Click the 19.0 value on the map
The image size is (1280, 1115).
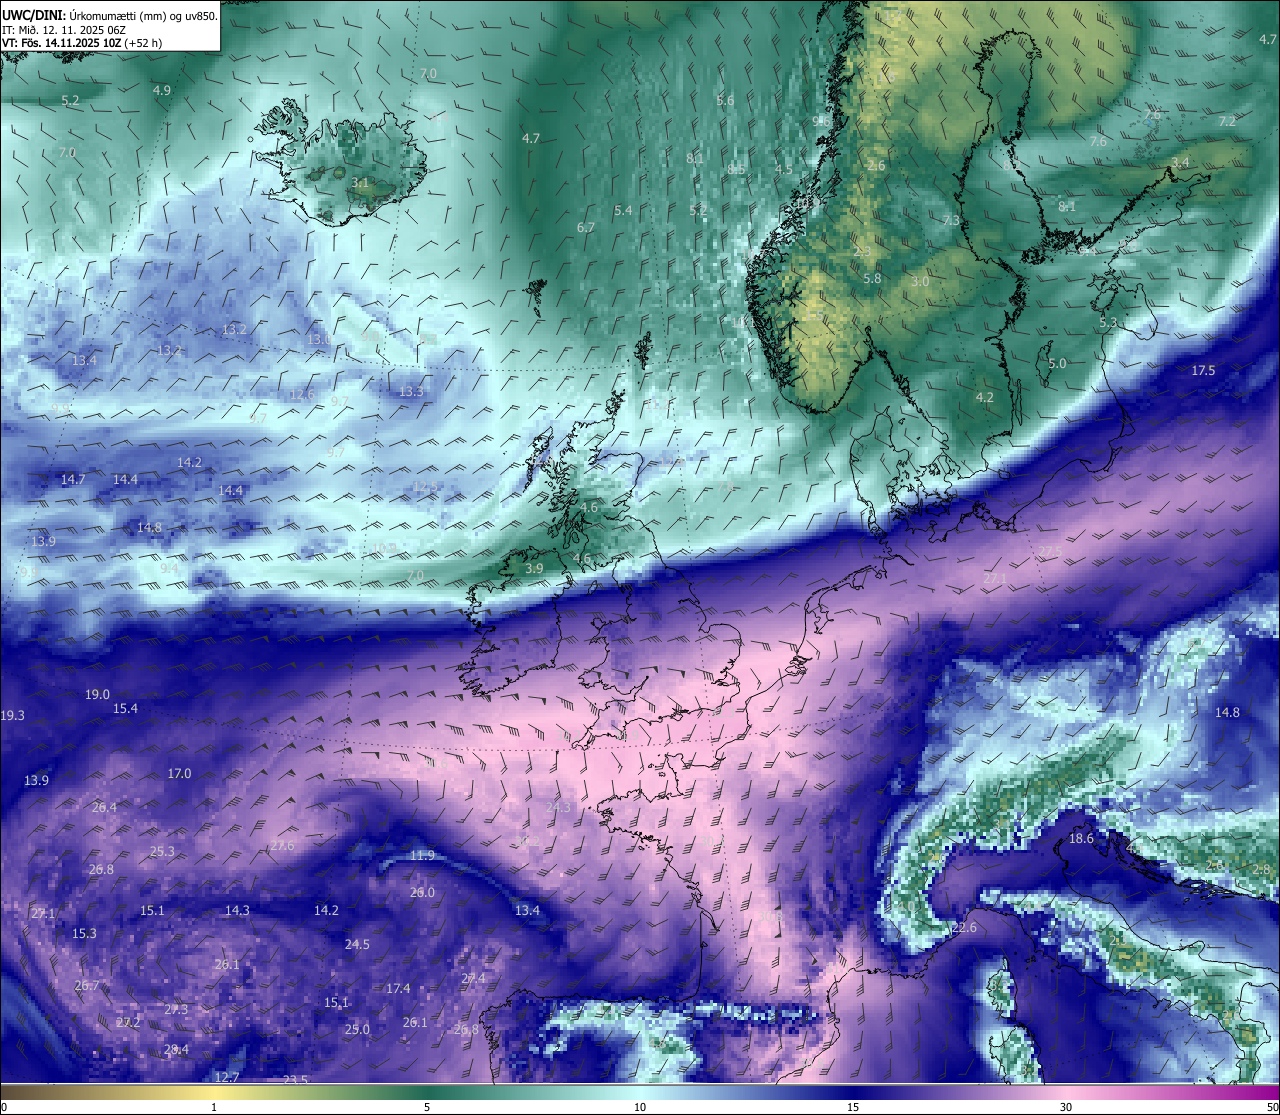[x=97, y=694]
